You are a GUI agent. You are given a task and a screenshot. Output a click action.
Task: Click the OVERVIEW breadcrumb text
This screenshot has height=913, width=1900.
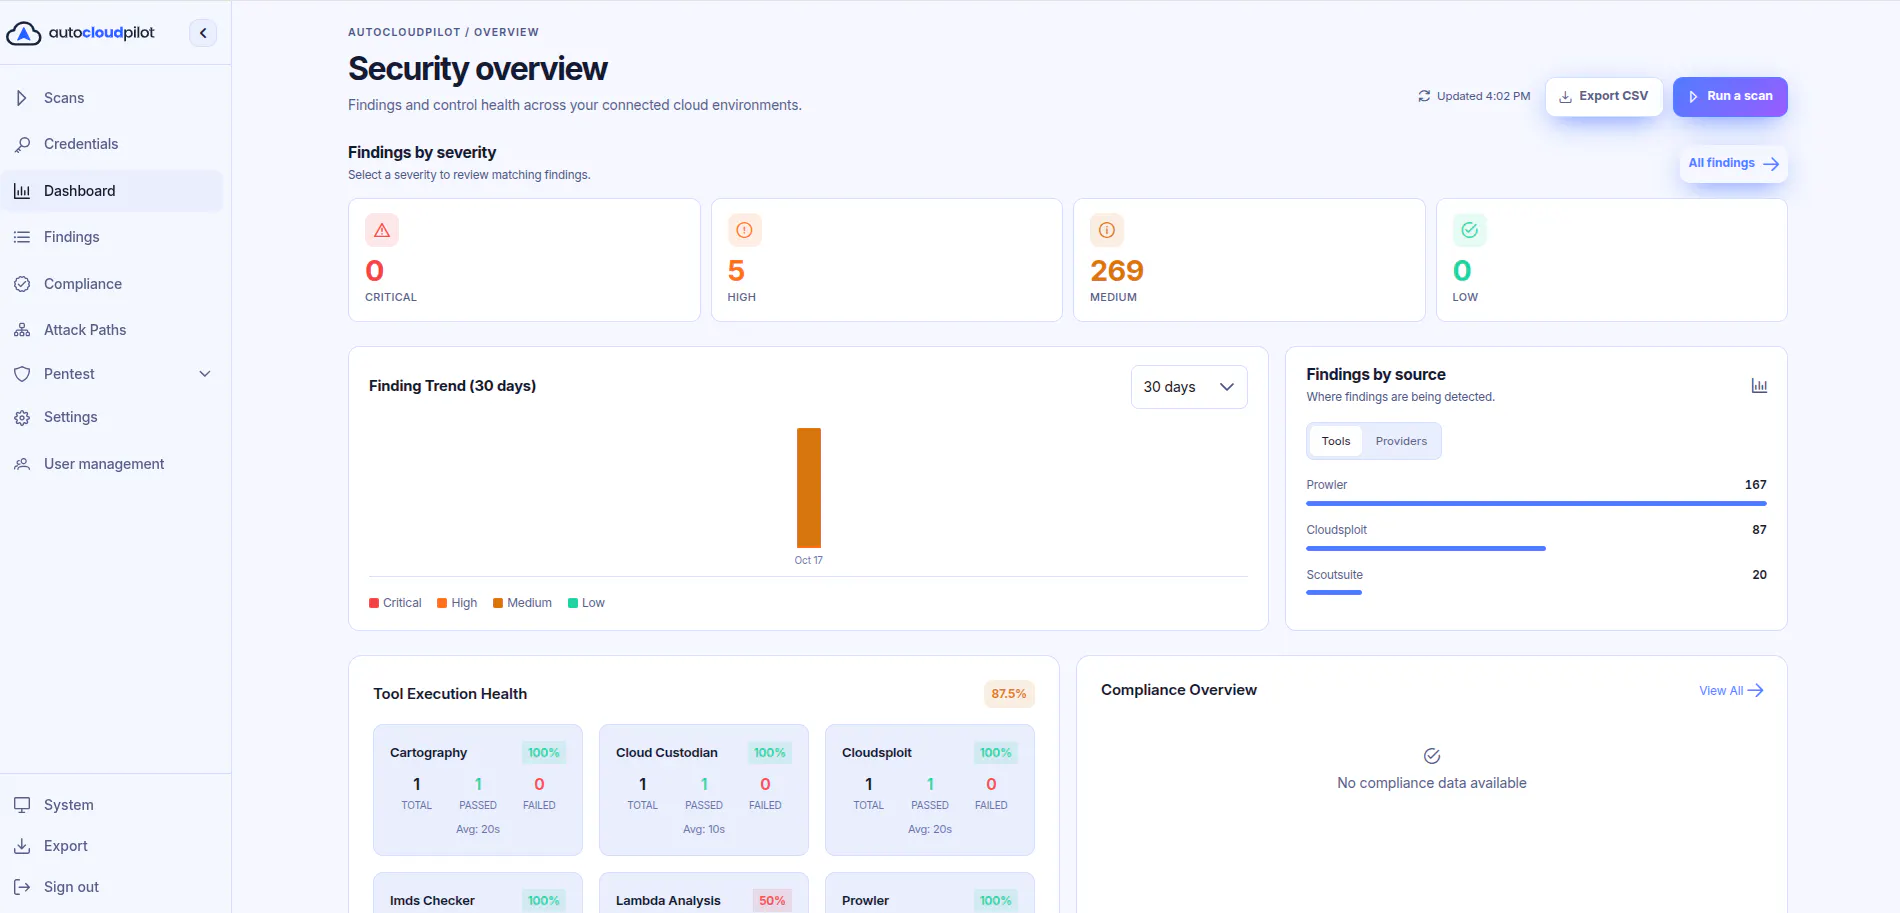(506, 32)
